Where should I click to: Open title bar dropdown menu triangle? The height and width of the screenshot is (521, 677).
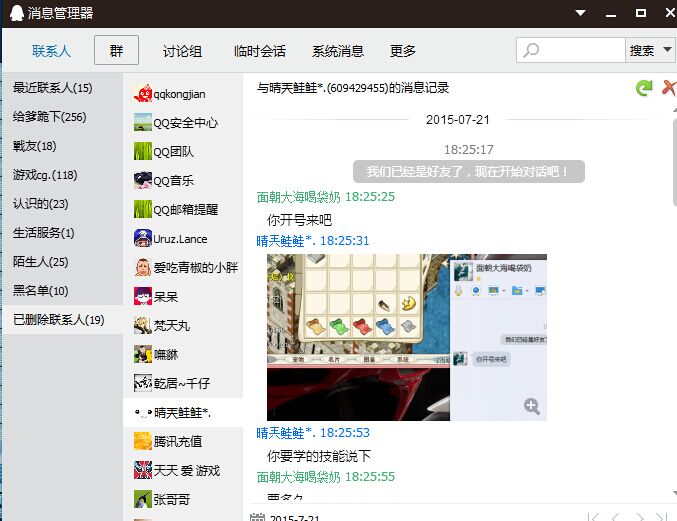(580, 13)
